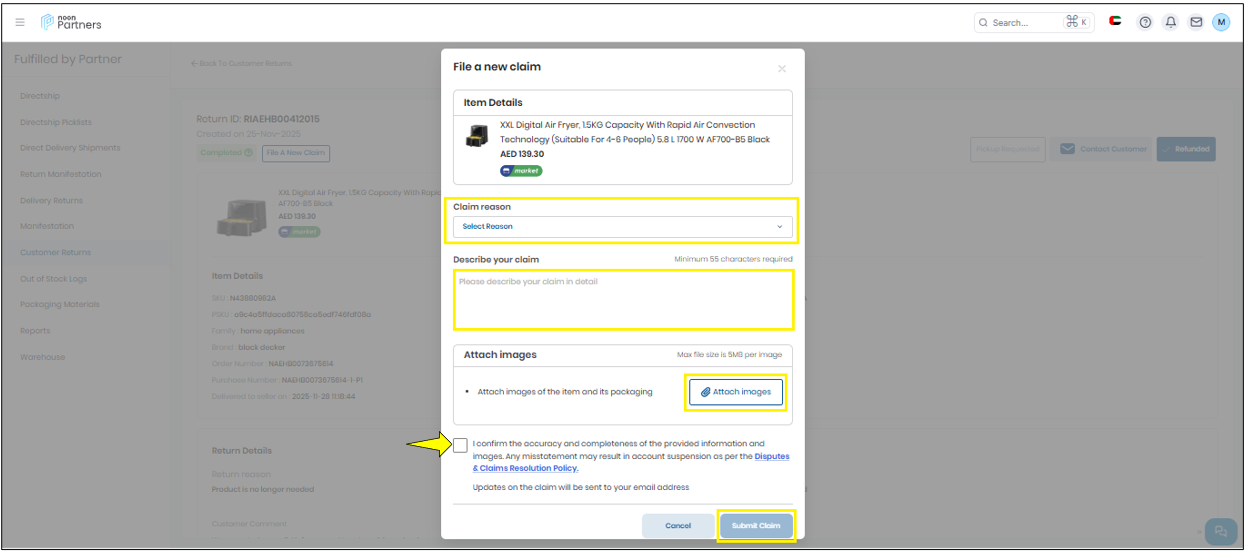Screen dimensions: 1246x554
Task: Open the help question mark icon
Action: click(x=1145, y=22)
